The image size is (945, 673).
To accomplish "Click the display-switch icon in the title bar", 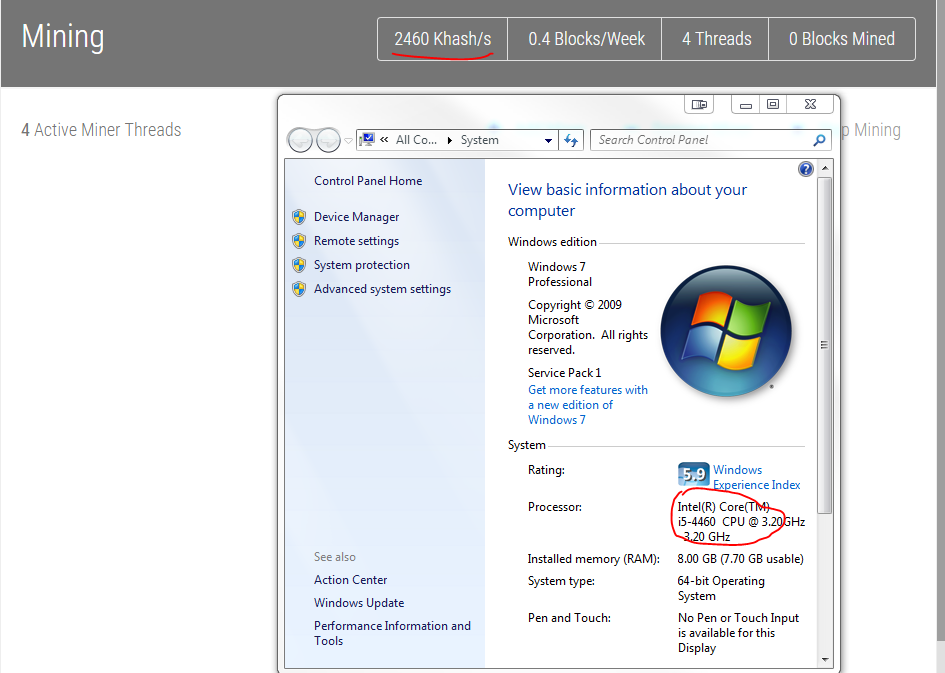I will 699,104.
